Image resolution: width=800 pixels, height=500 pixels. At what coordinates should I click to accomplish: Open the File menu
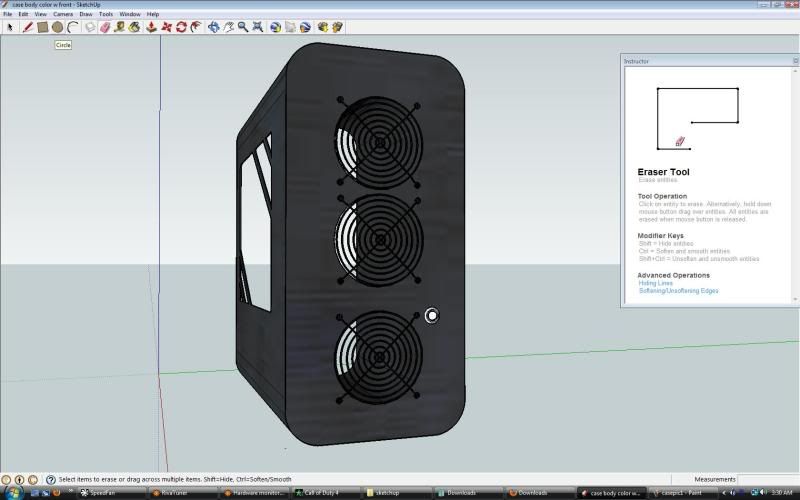pyautogui.click(x=8, y=14)
